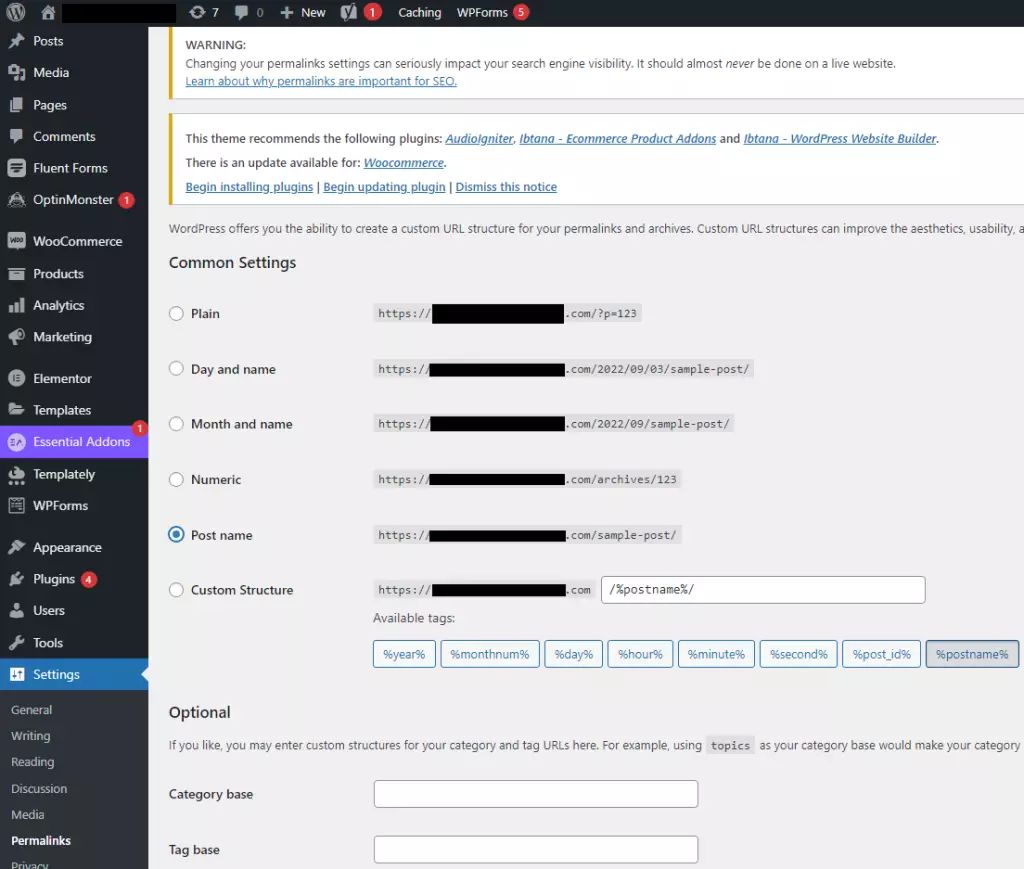
Task: Click the Media icon in sidebar
Action: point(16,72)
